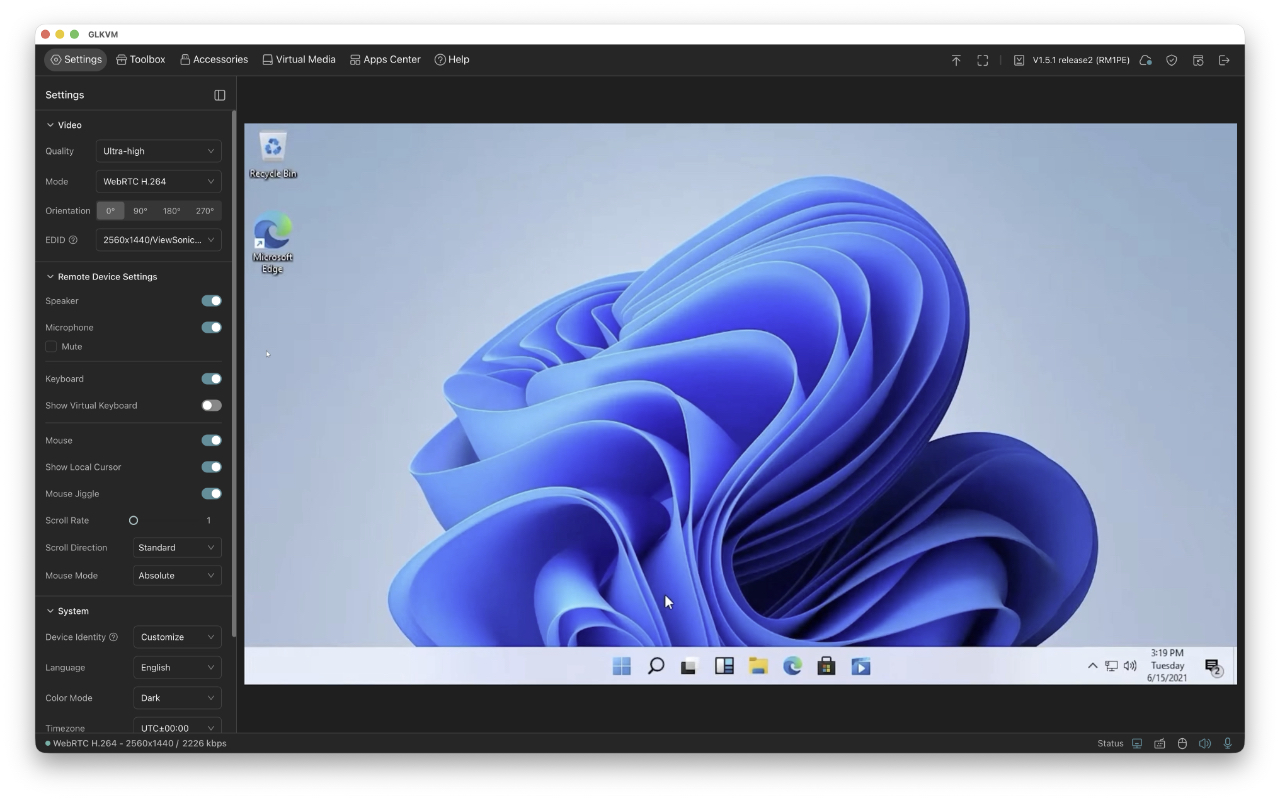1280x800 pixels.
Task: Enter fullscreen mode via top bar icon
Action: pos(982,60)
